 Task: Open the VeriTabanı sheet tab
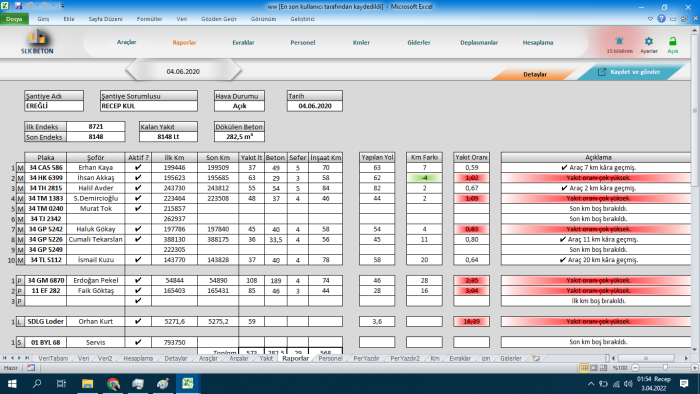point(53,358)
